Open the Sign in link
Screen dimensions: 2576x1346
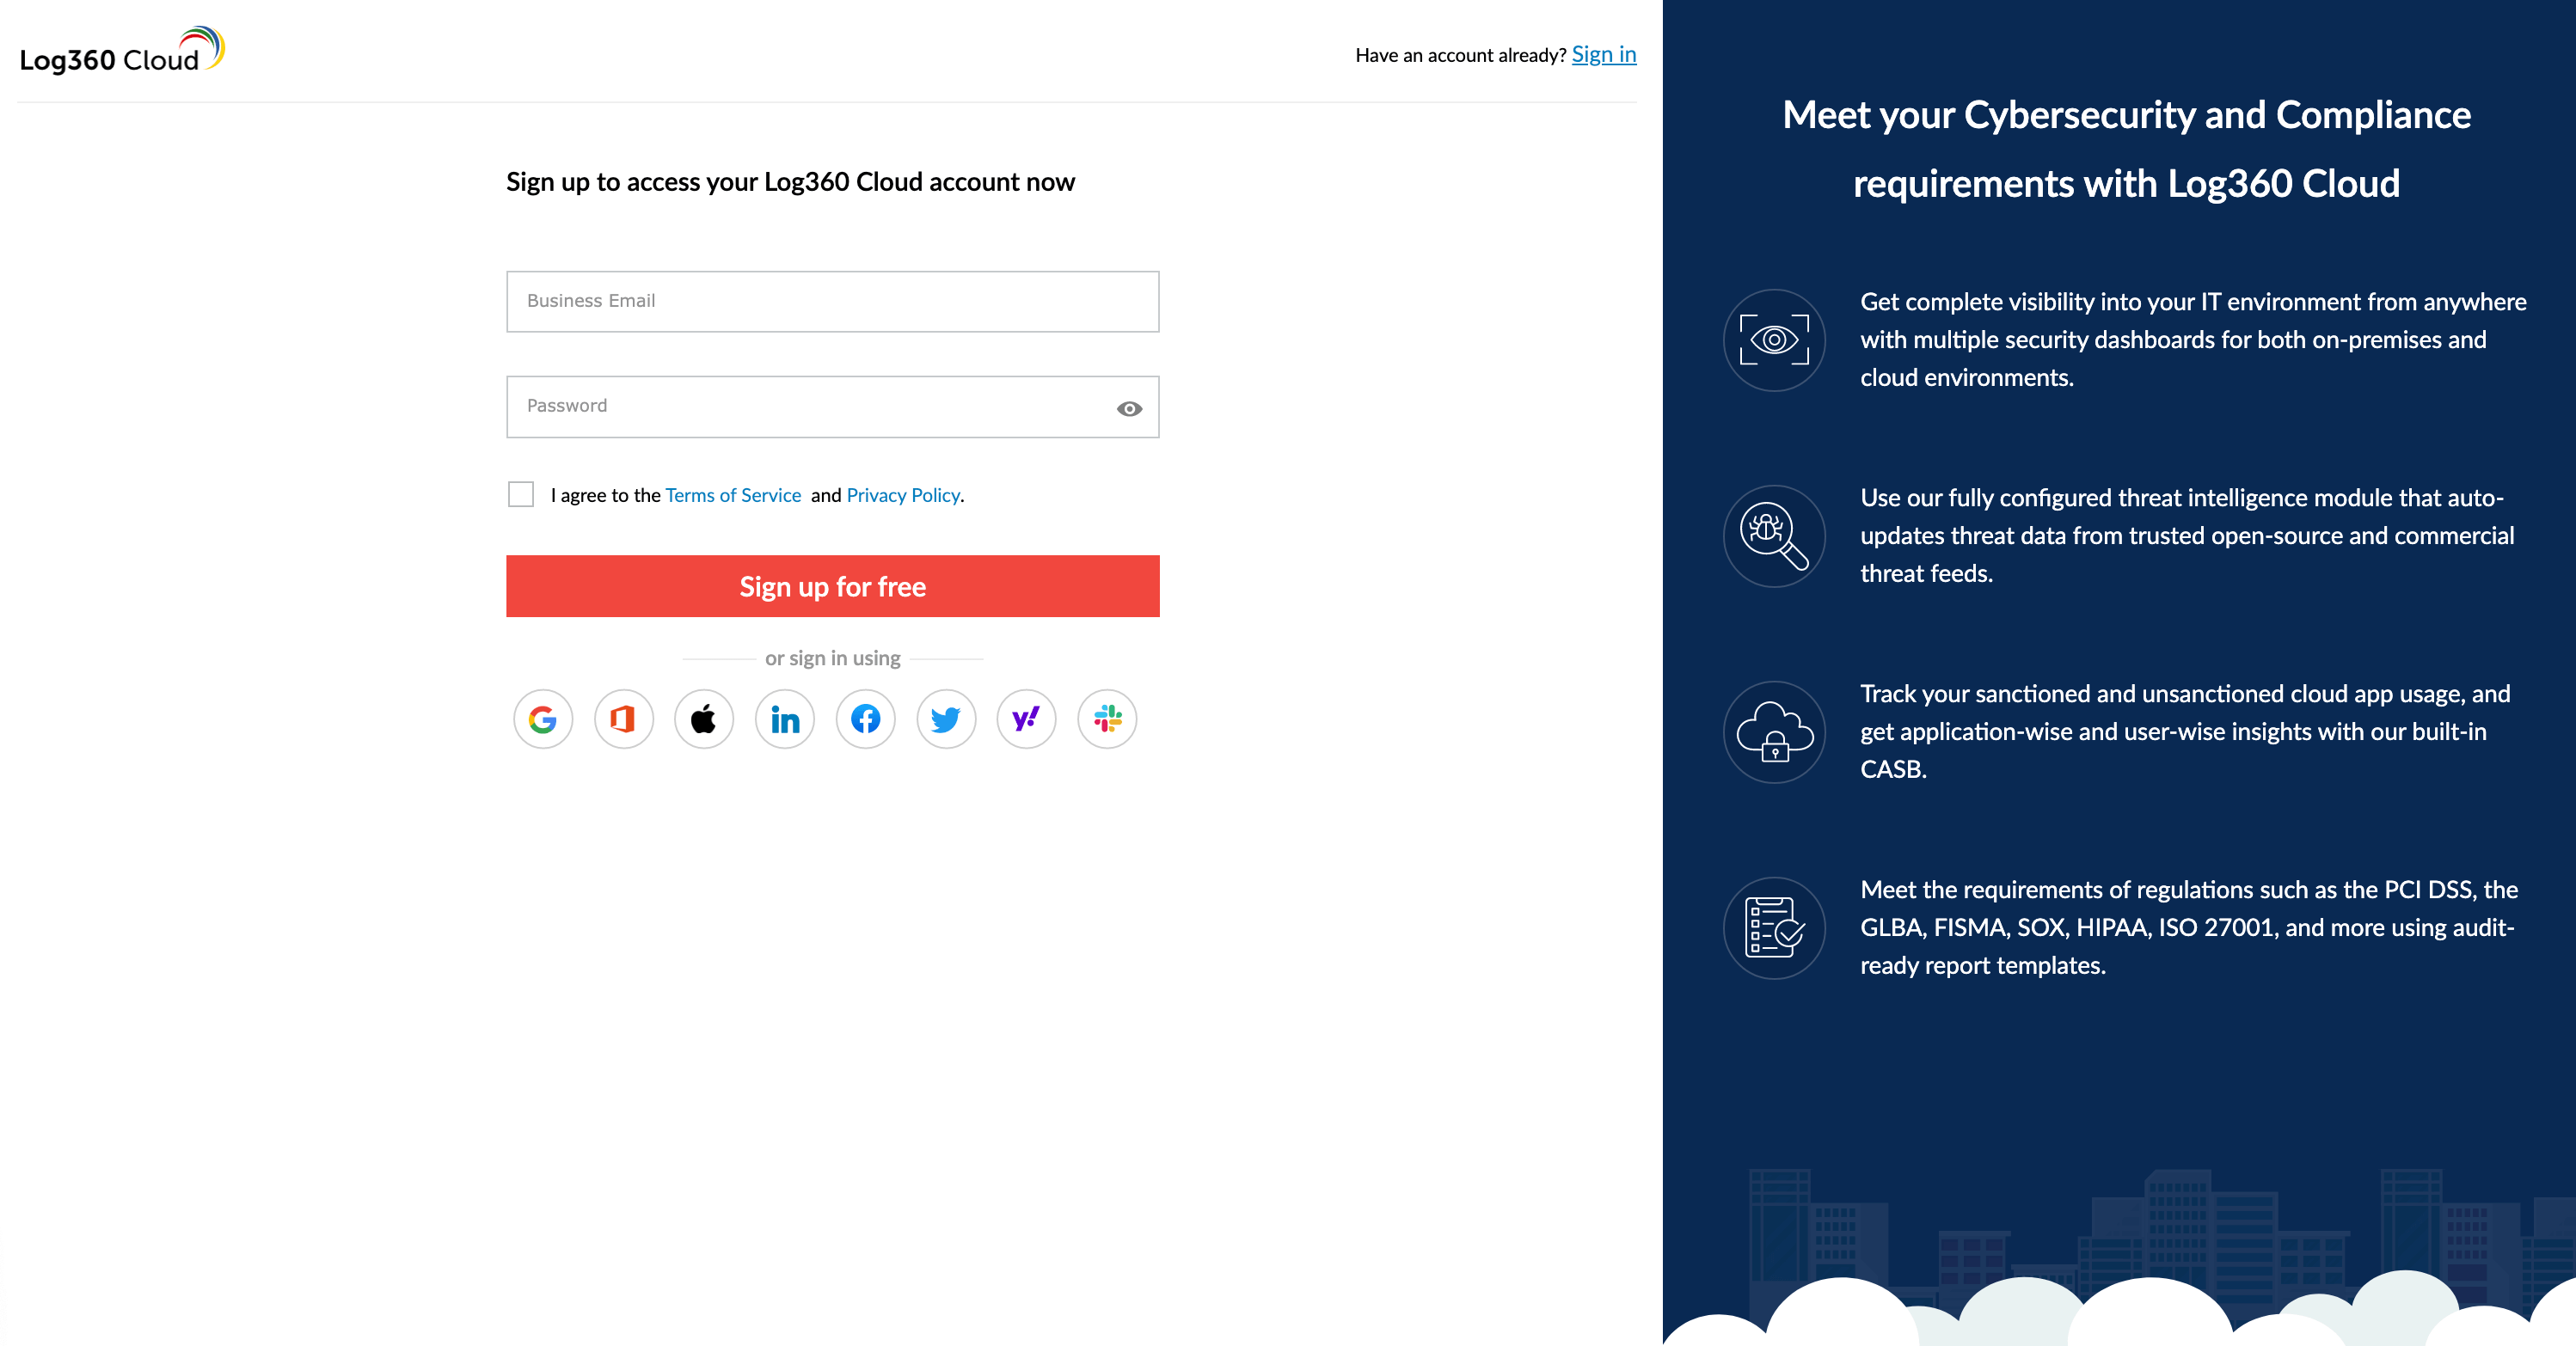pyautogui.click(x=1603, y=54)
